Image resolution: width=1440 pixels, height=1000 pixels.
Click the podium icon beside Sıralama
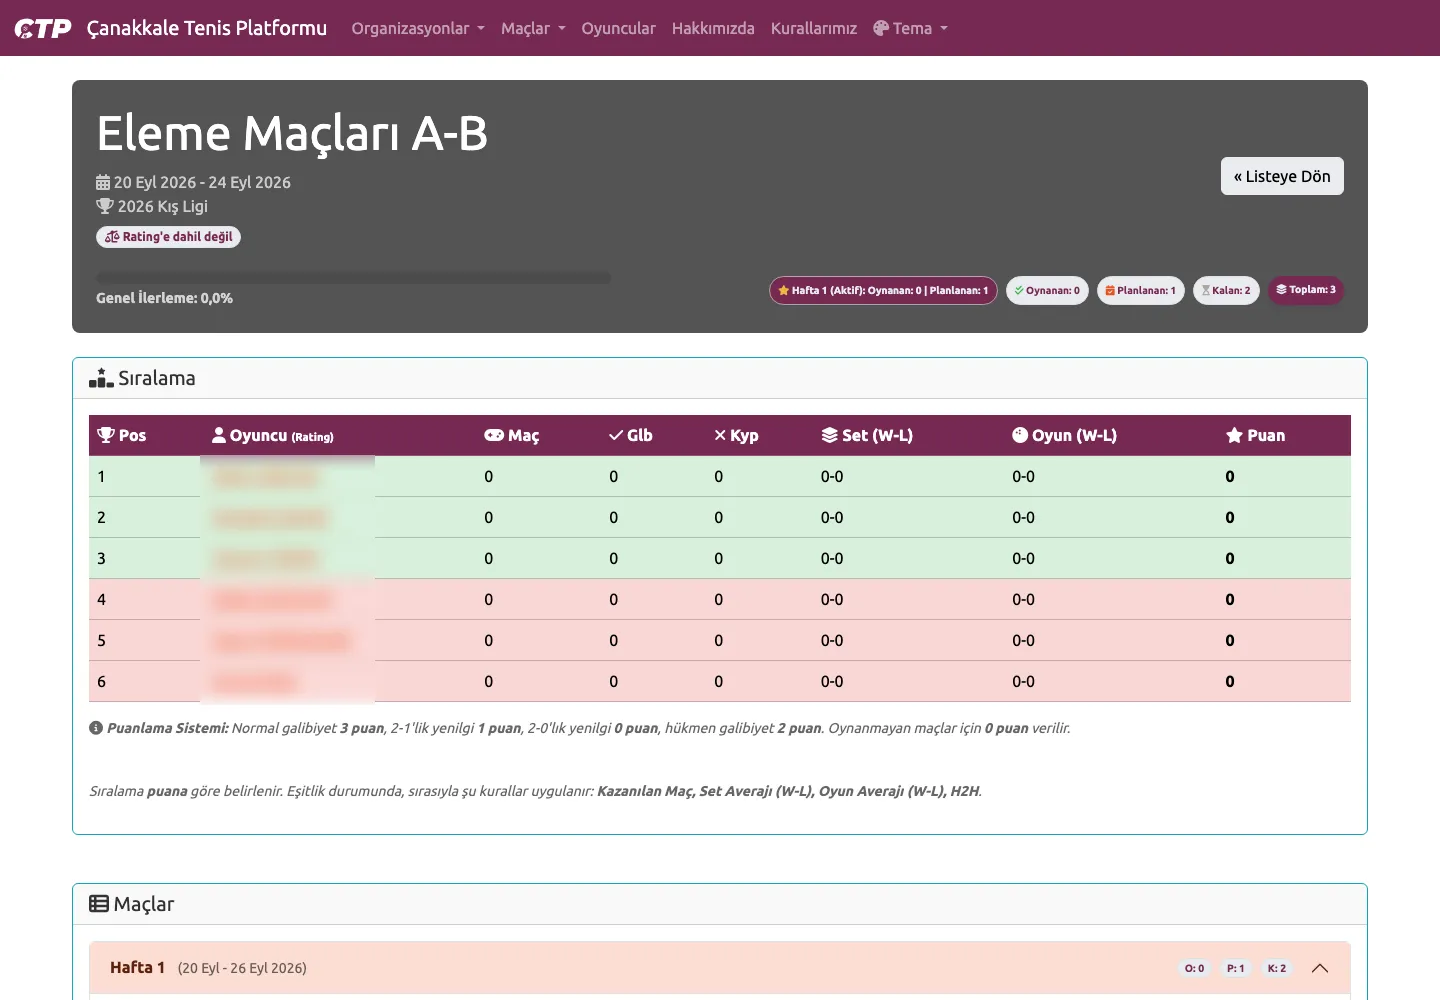pos(101,378)
